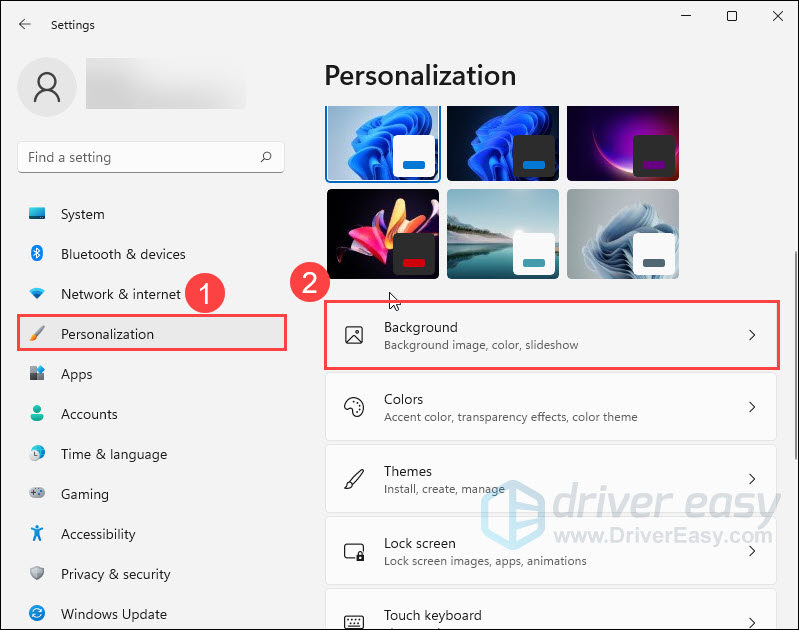Click the user profile avatar

tap(47, 87)
